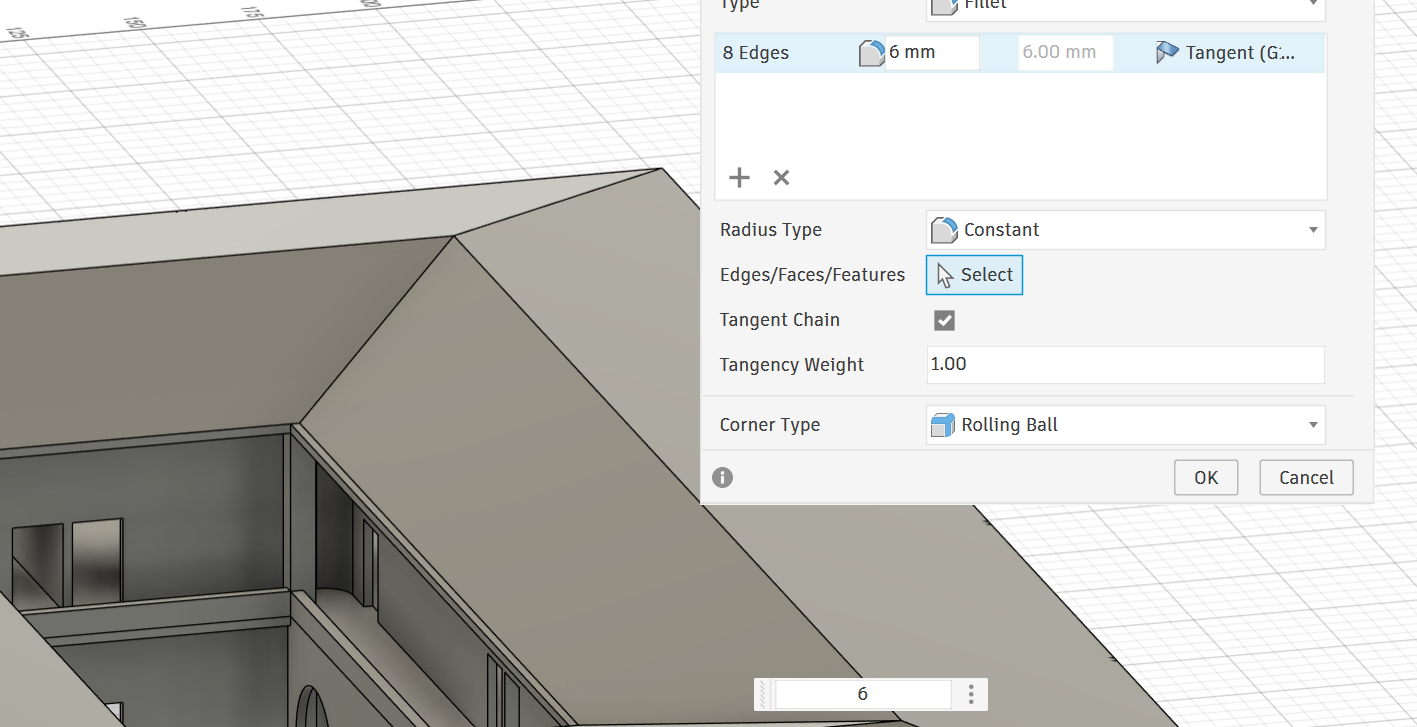This screenshot has width=1417, height=727.
Task: Edit the 6 mm radius field
Action: tap(932, 52)
